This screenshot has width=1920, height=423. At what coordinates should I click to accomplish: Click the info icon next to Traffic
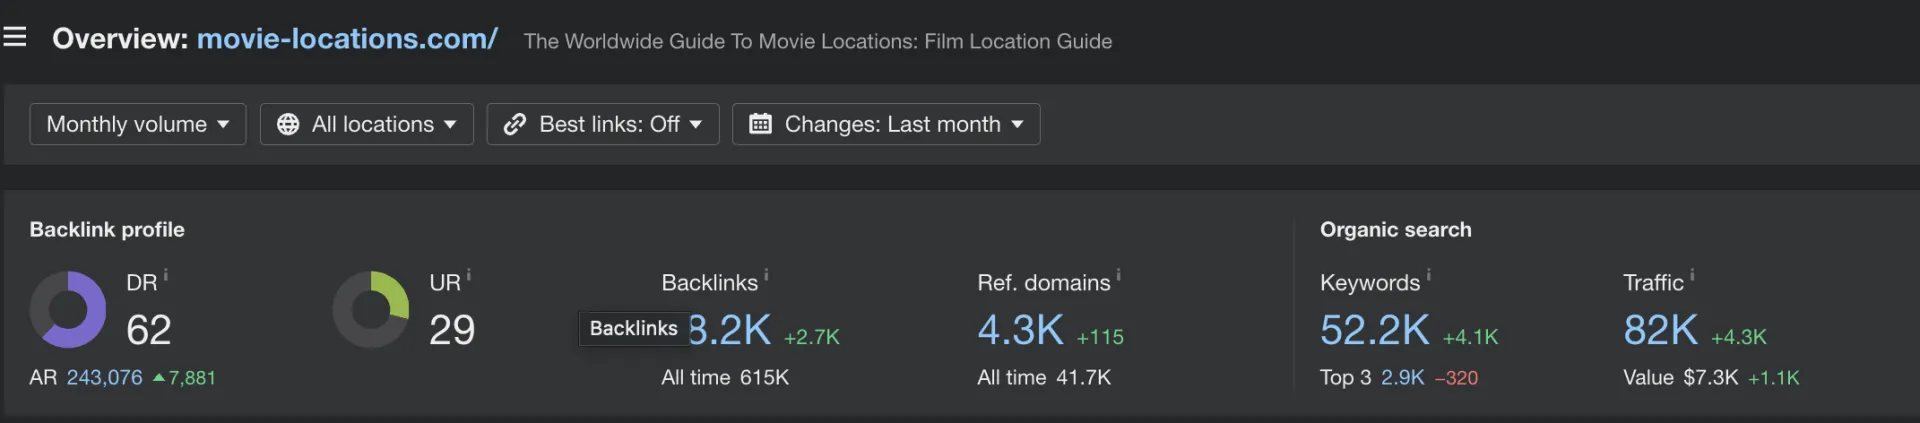[1692, 275]
